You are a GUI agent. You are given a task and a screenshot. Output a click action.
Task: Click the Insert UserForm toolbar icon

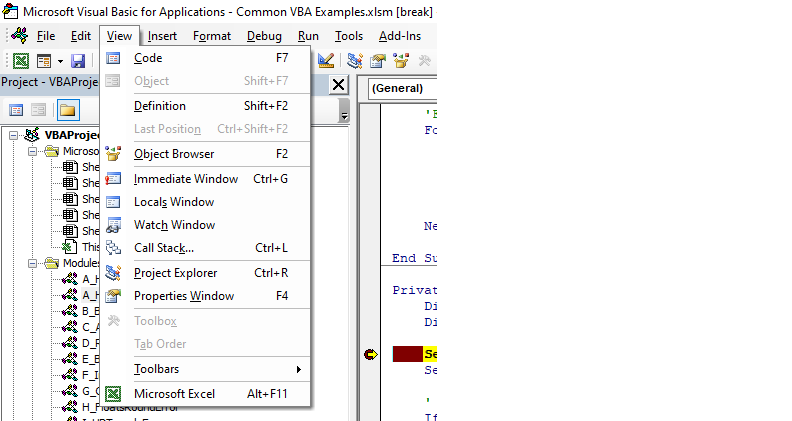[x=44, y=61]
